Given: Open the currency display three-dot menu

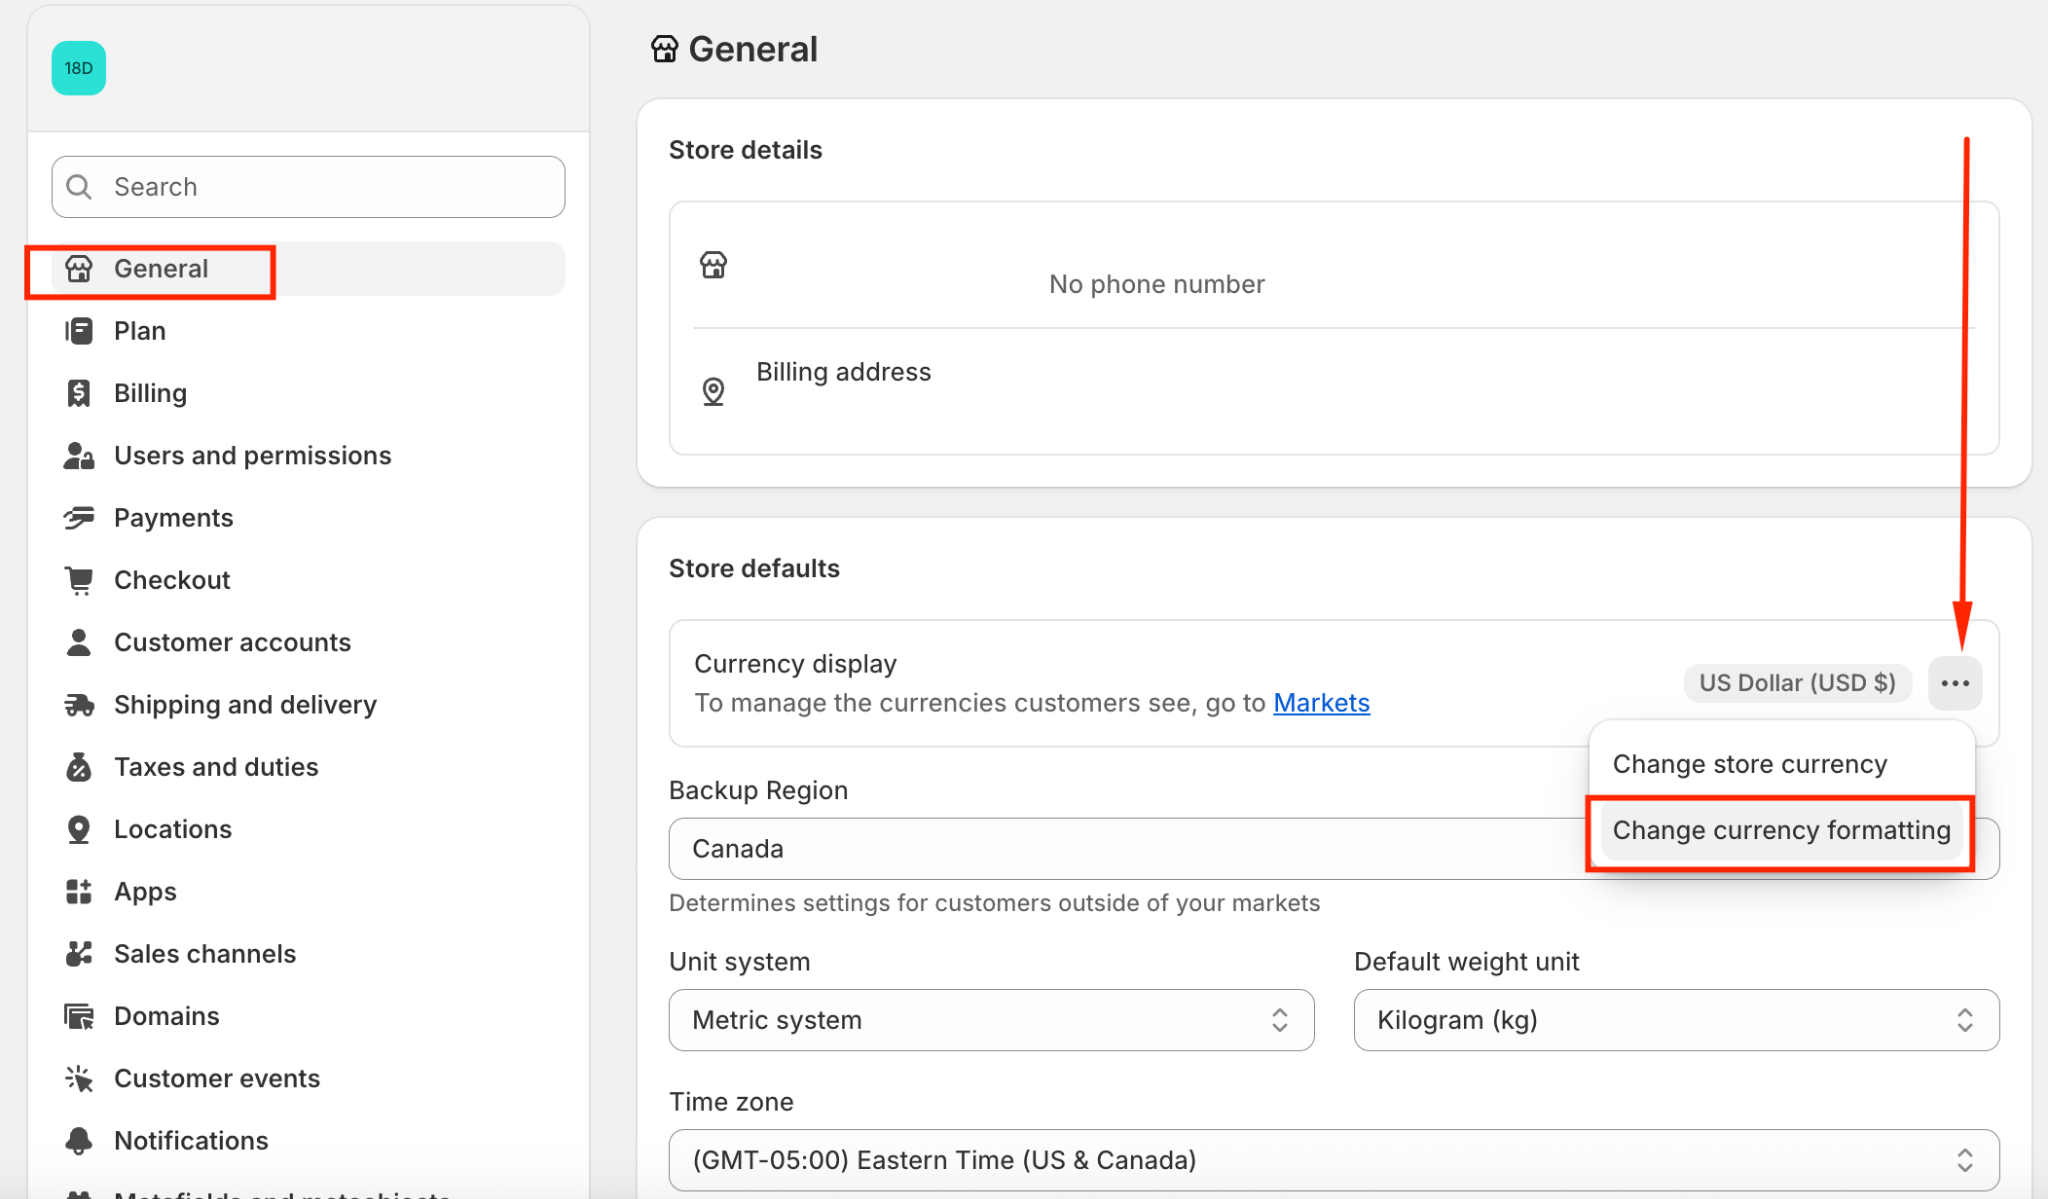Looking at the screenshot, I should [x=1954, y=683].
